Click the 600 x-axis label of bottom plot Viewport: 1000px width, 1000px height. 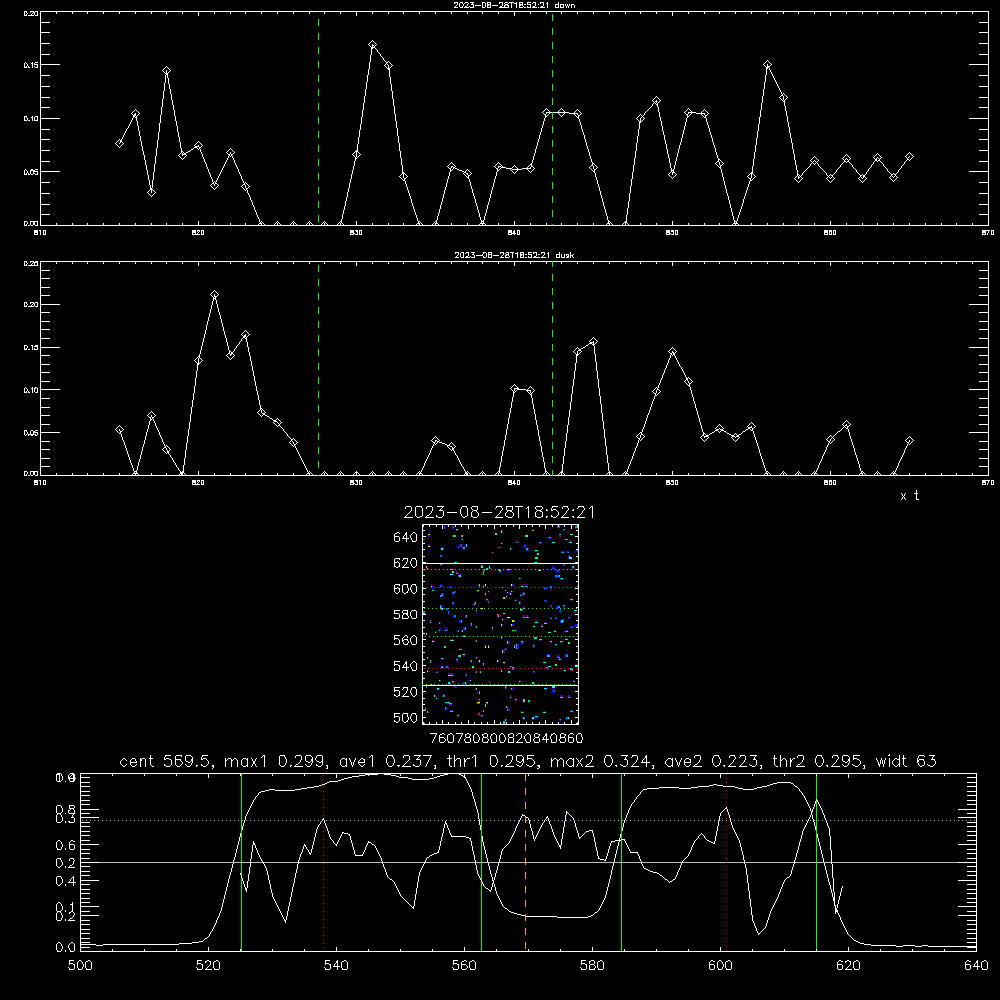pyautogui.click(x=721, y=966)
